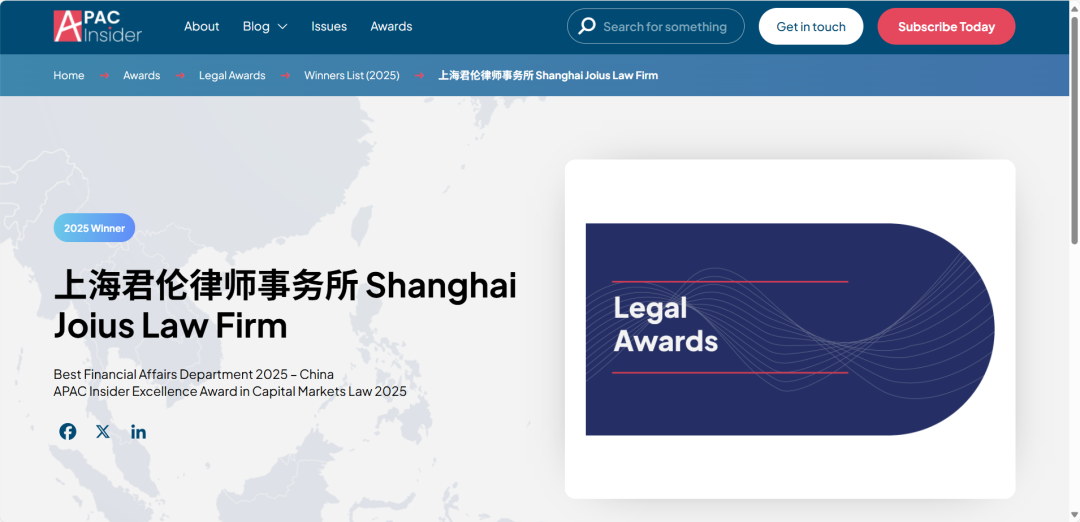
Task: Share on Facebook icon
Action: click(68, 432)
